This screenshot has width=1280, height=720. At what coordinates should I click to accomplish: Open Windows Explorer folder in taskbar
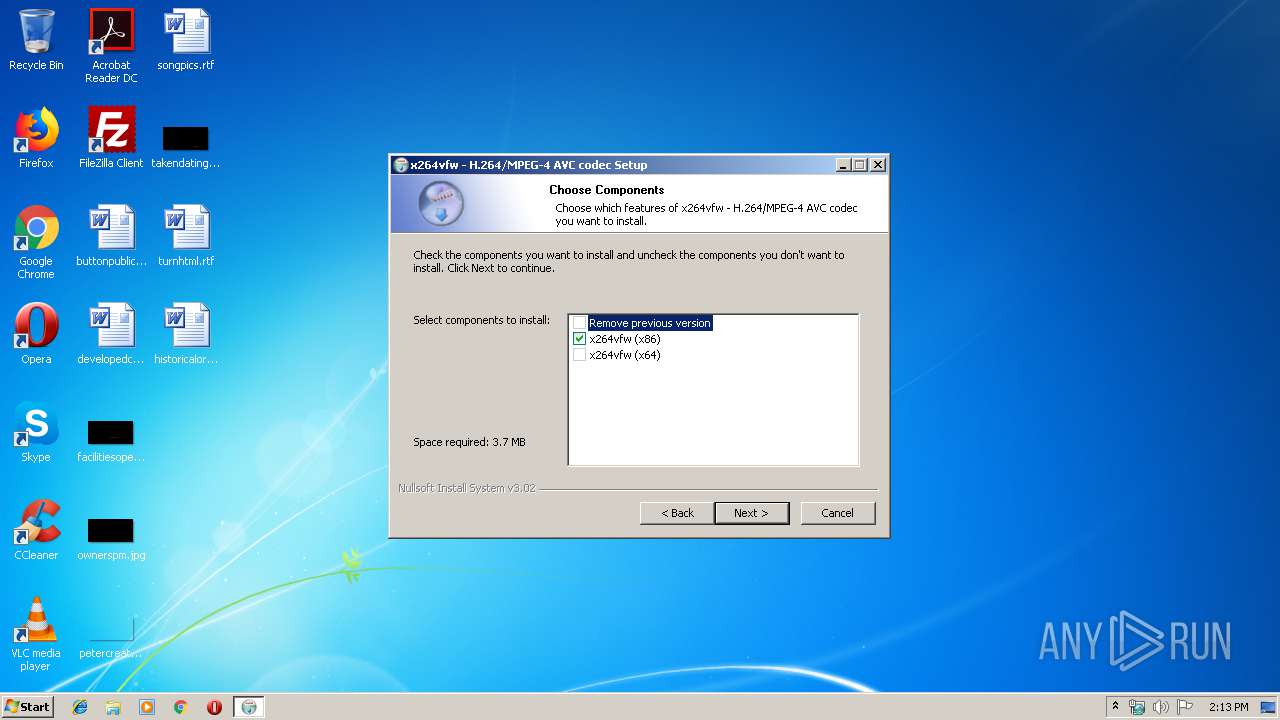point(113,707)
